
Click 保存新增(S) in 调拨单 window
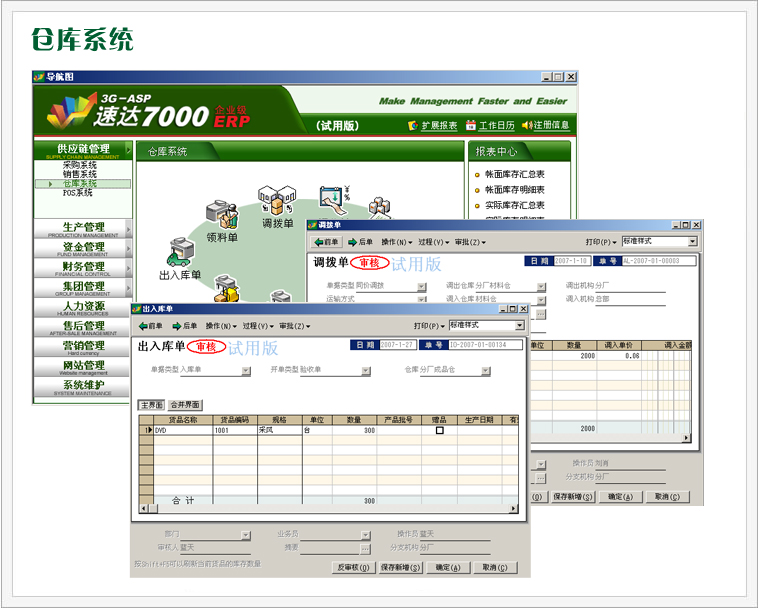(573, 497)
